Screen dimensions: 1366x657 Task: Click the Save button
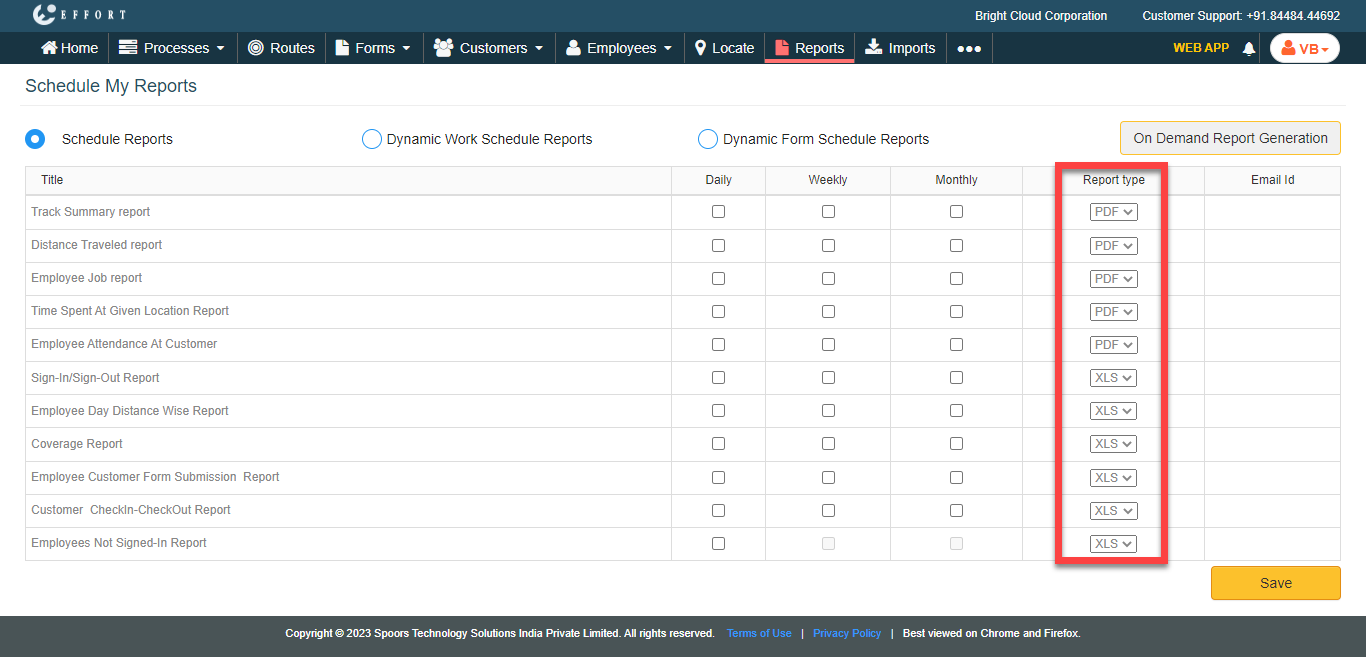1275,583
